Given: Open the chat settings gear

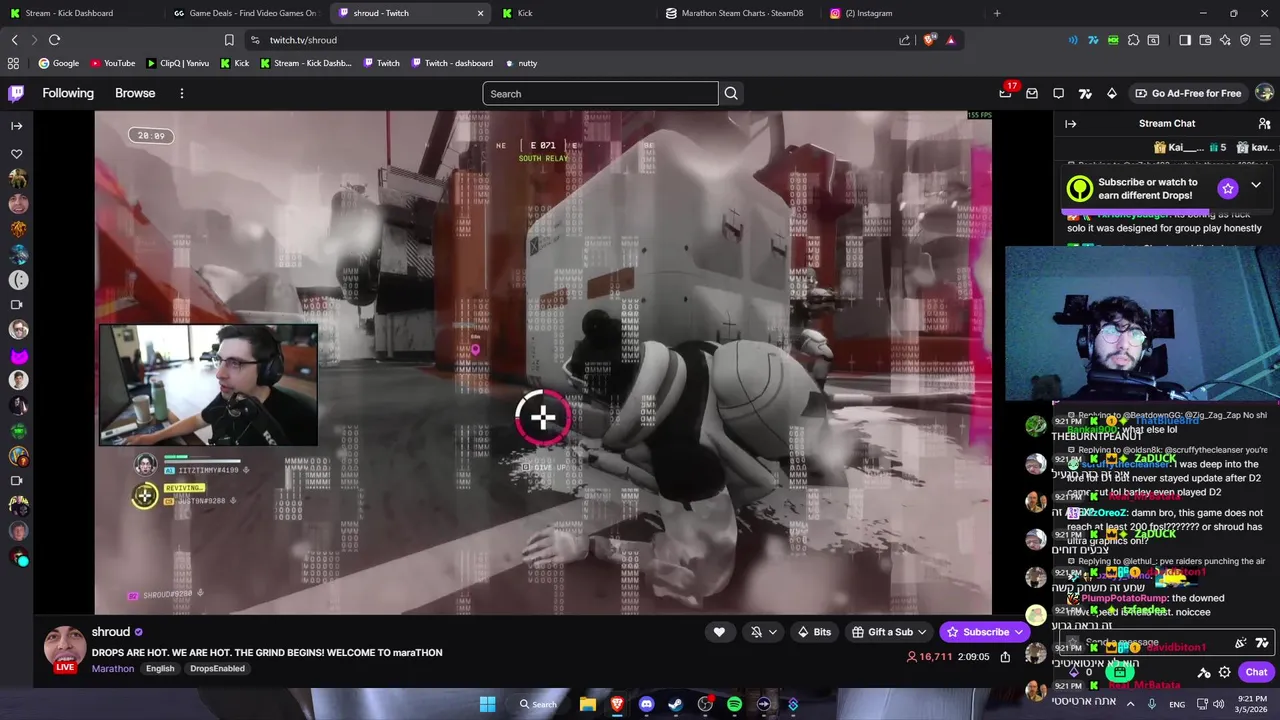Looking at the screenshot, I should pyautogui.click(x=1225, y=672).
